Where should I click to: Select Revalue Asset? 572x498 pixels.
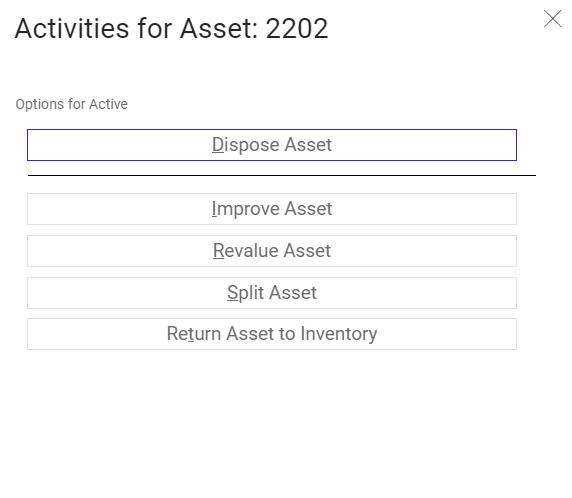point(272,251)
